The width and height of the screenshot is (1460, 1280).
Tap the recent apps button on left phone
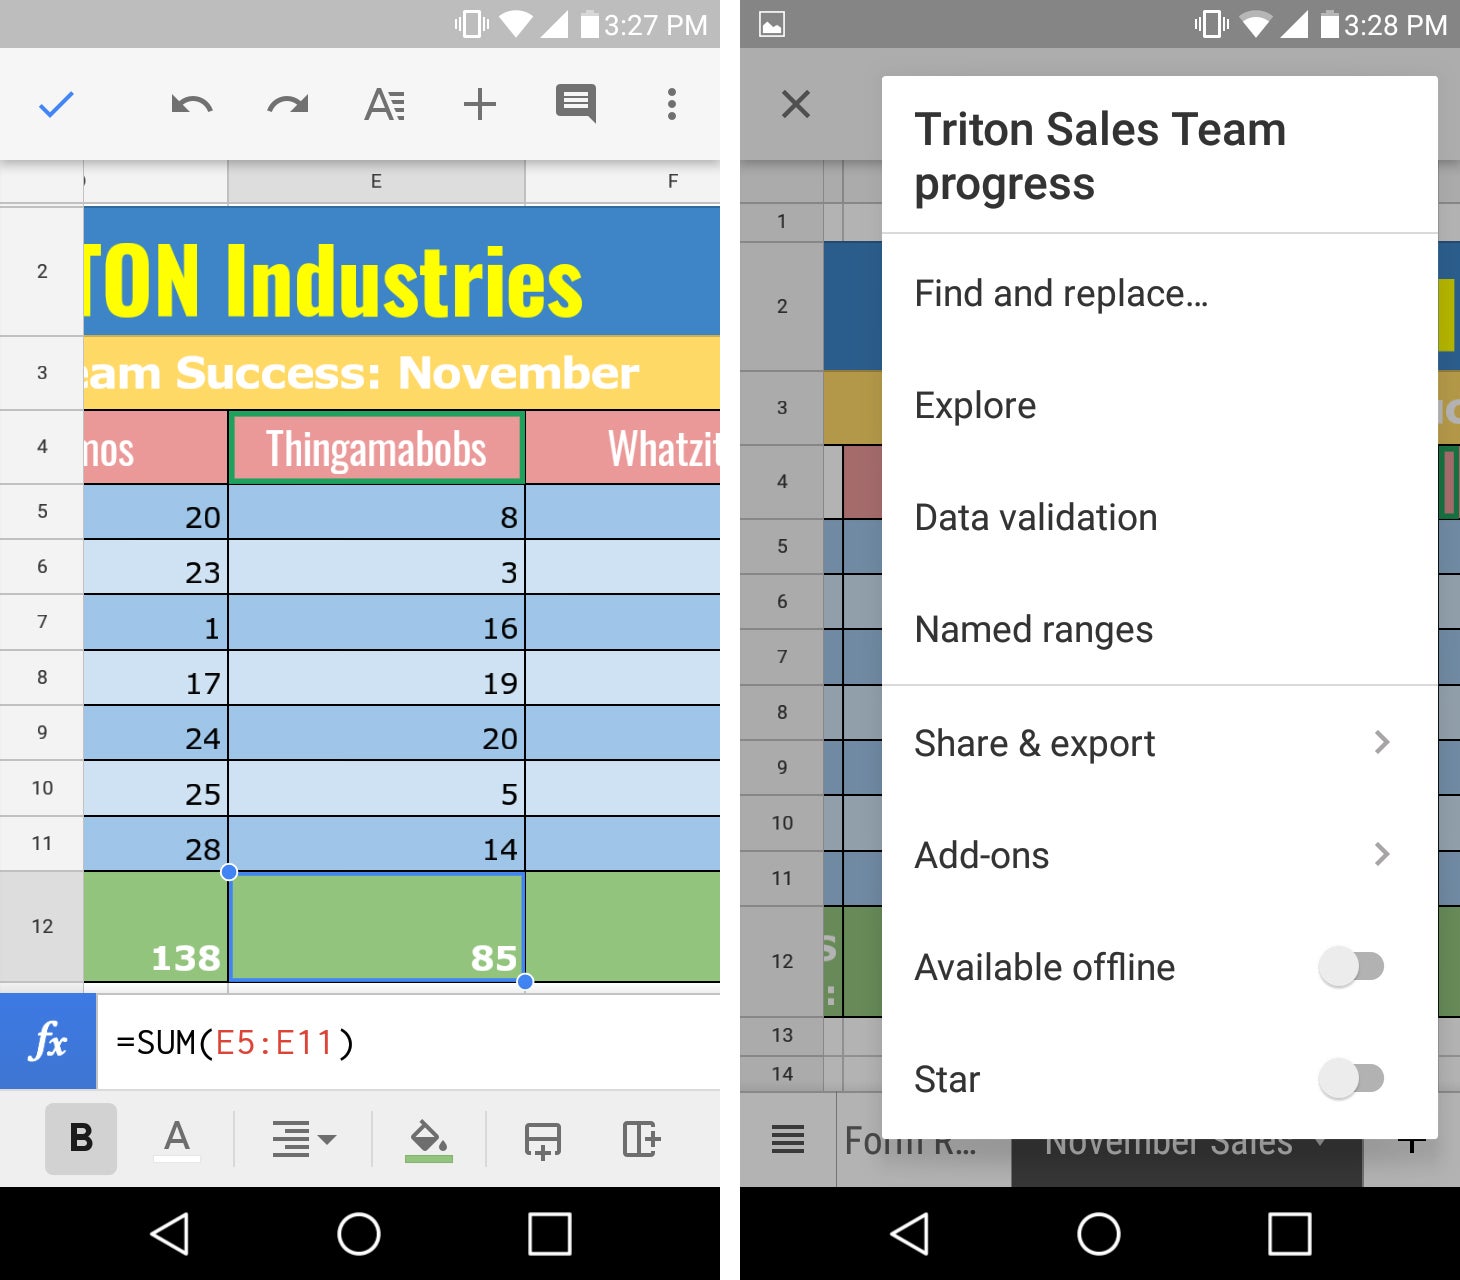tap(550, 1233)
